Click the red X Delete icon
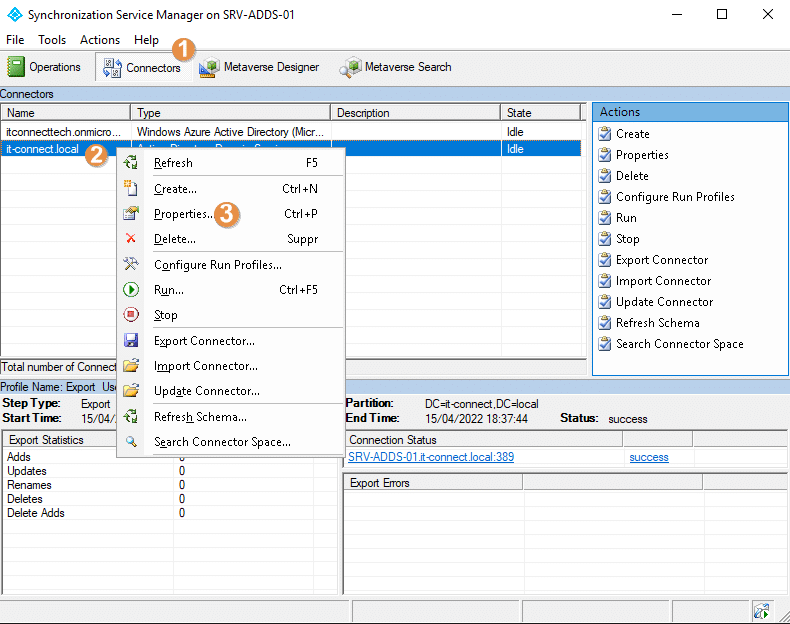The height and width of the screenshot is (624, 790). tap(131, 239)
